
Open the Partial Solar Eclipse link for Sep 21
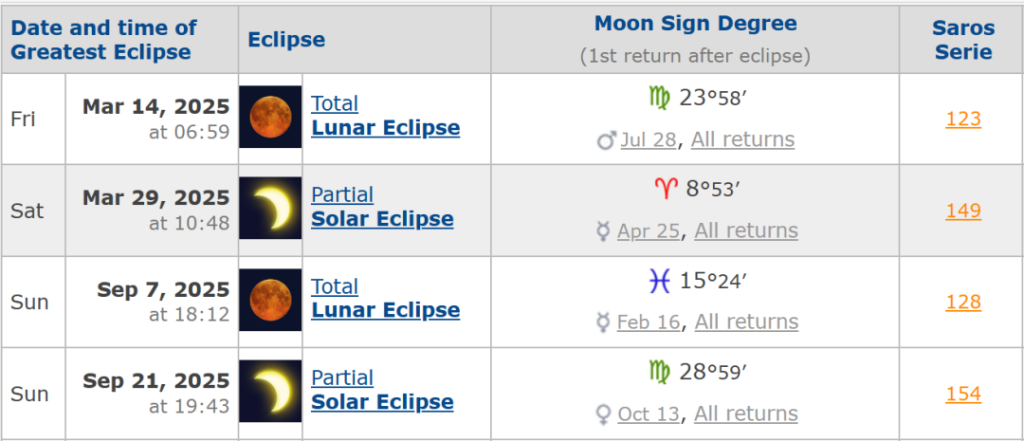pos(382,390)
